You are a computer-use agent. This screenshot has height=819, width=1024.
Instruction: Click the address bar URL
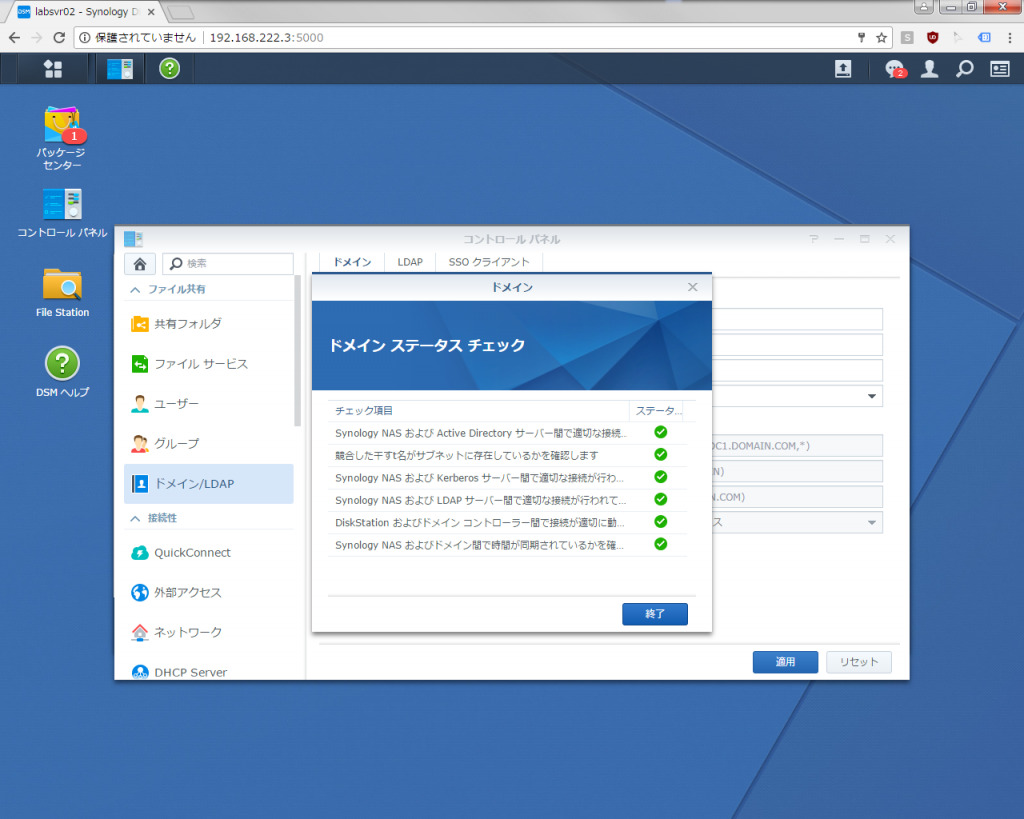[x=266, y=38]
